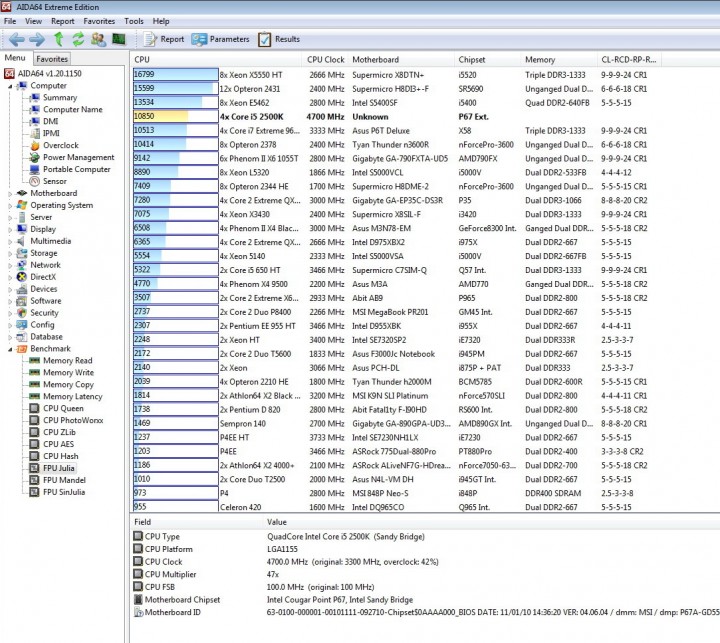Click the Results toolbar button
This screenshot has height=643, width=720.
click(x=279, y=39)
